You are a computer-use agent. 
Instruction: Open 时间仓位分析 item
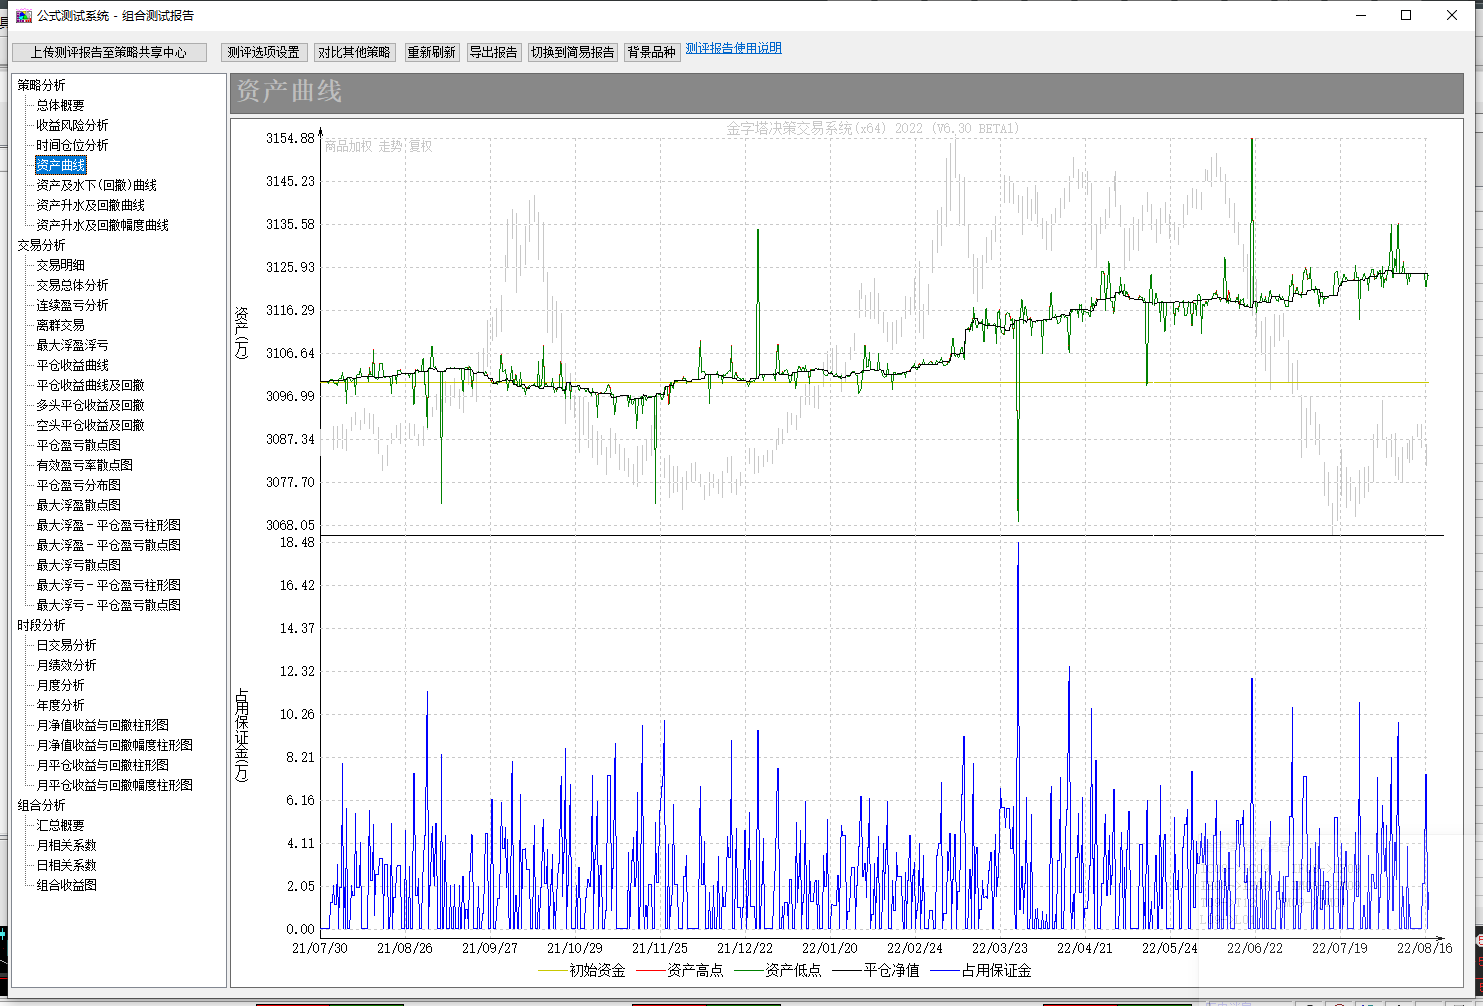click(x=73, y=145)
